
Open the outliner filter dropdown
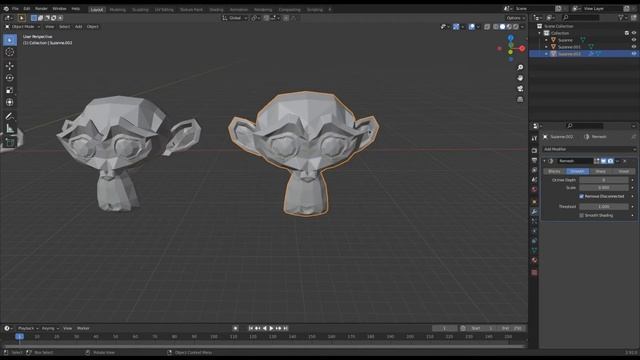coord(622,18)
